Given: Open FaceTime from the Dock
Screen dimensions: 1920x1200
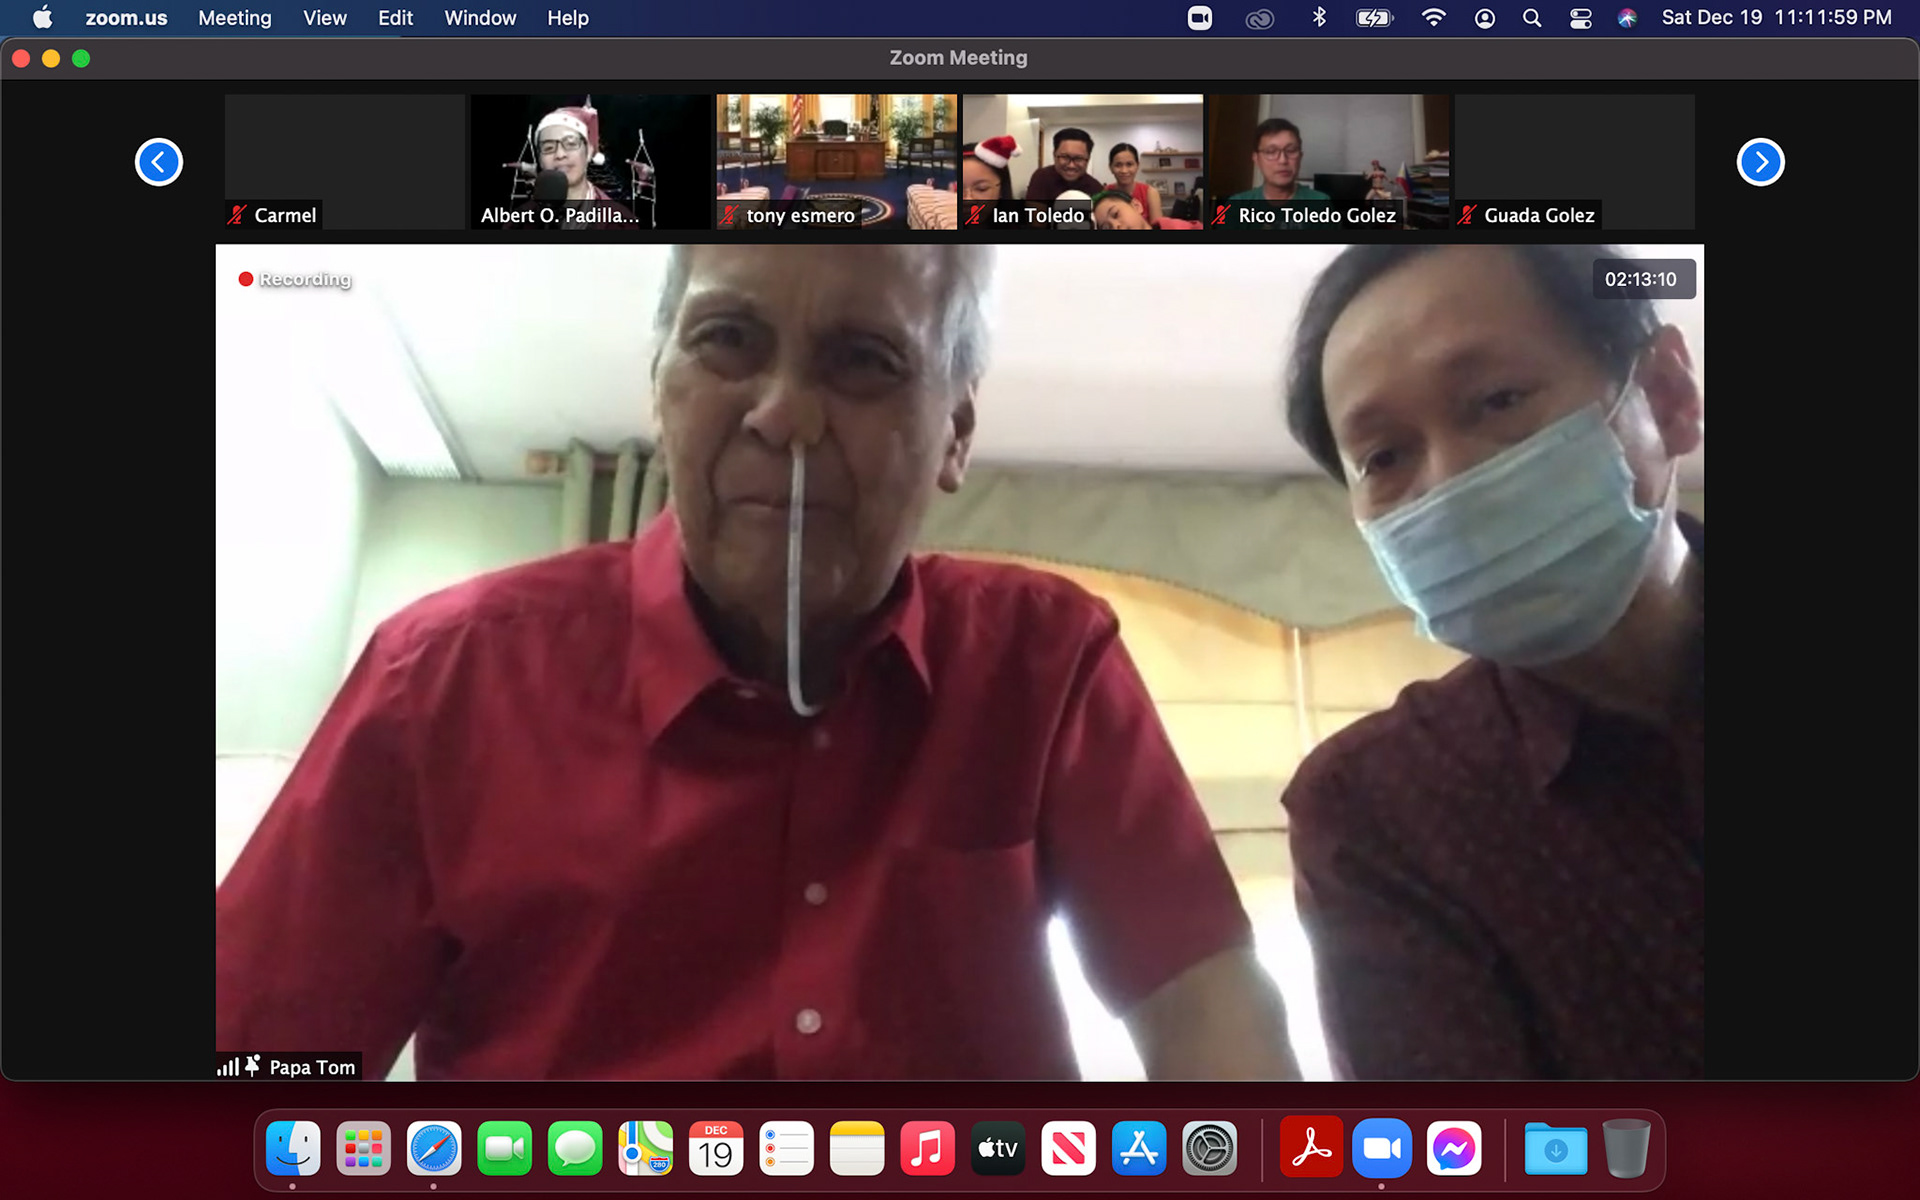Looking at the screenshot, I should click(504, 1149).
